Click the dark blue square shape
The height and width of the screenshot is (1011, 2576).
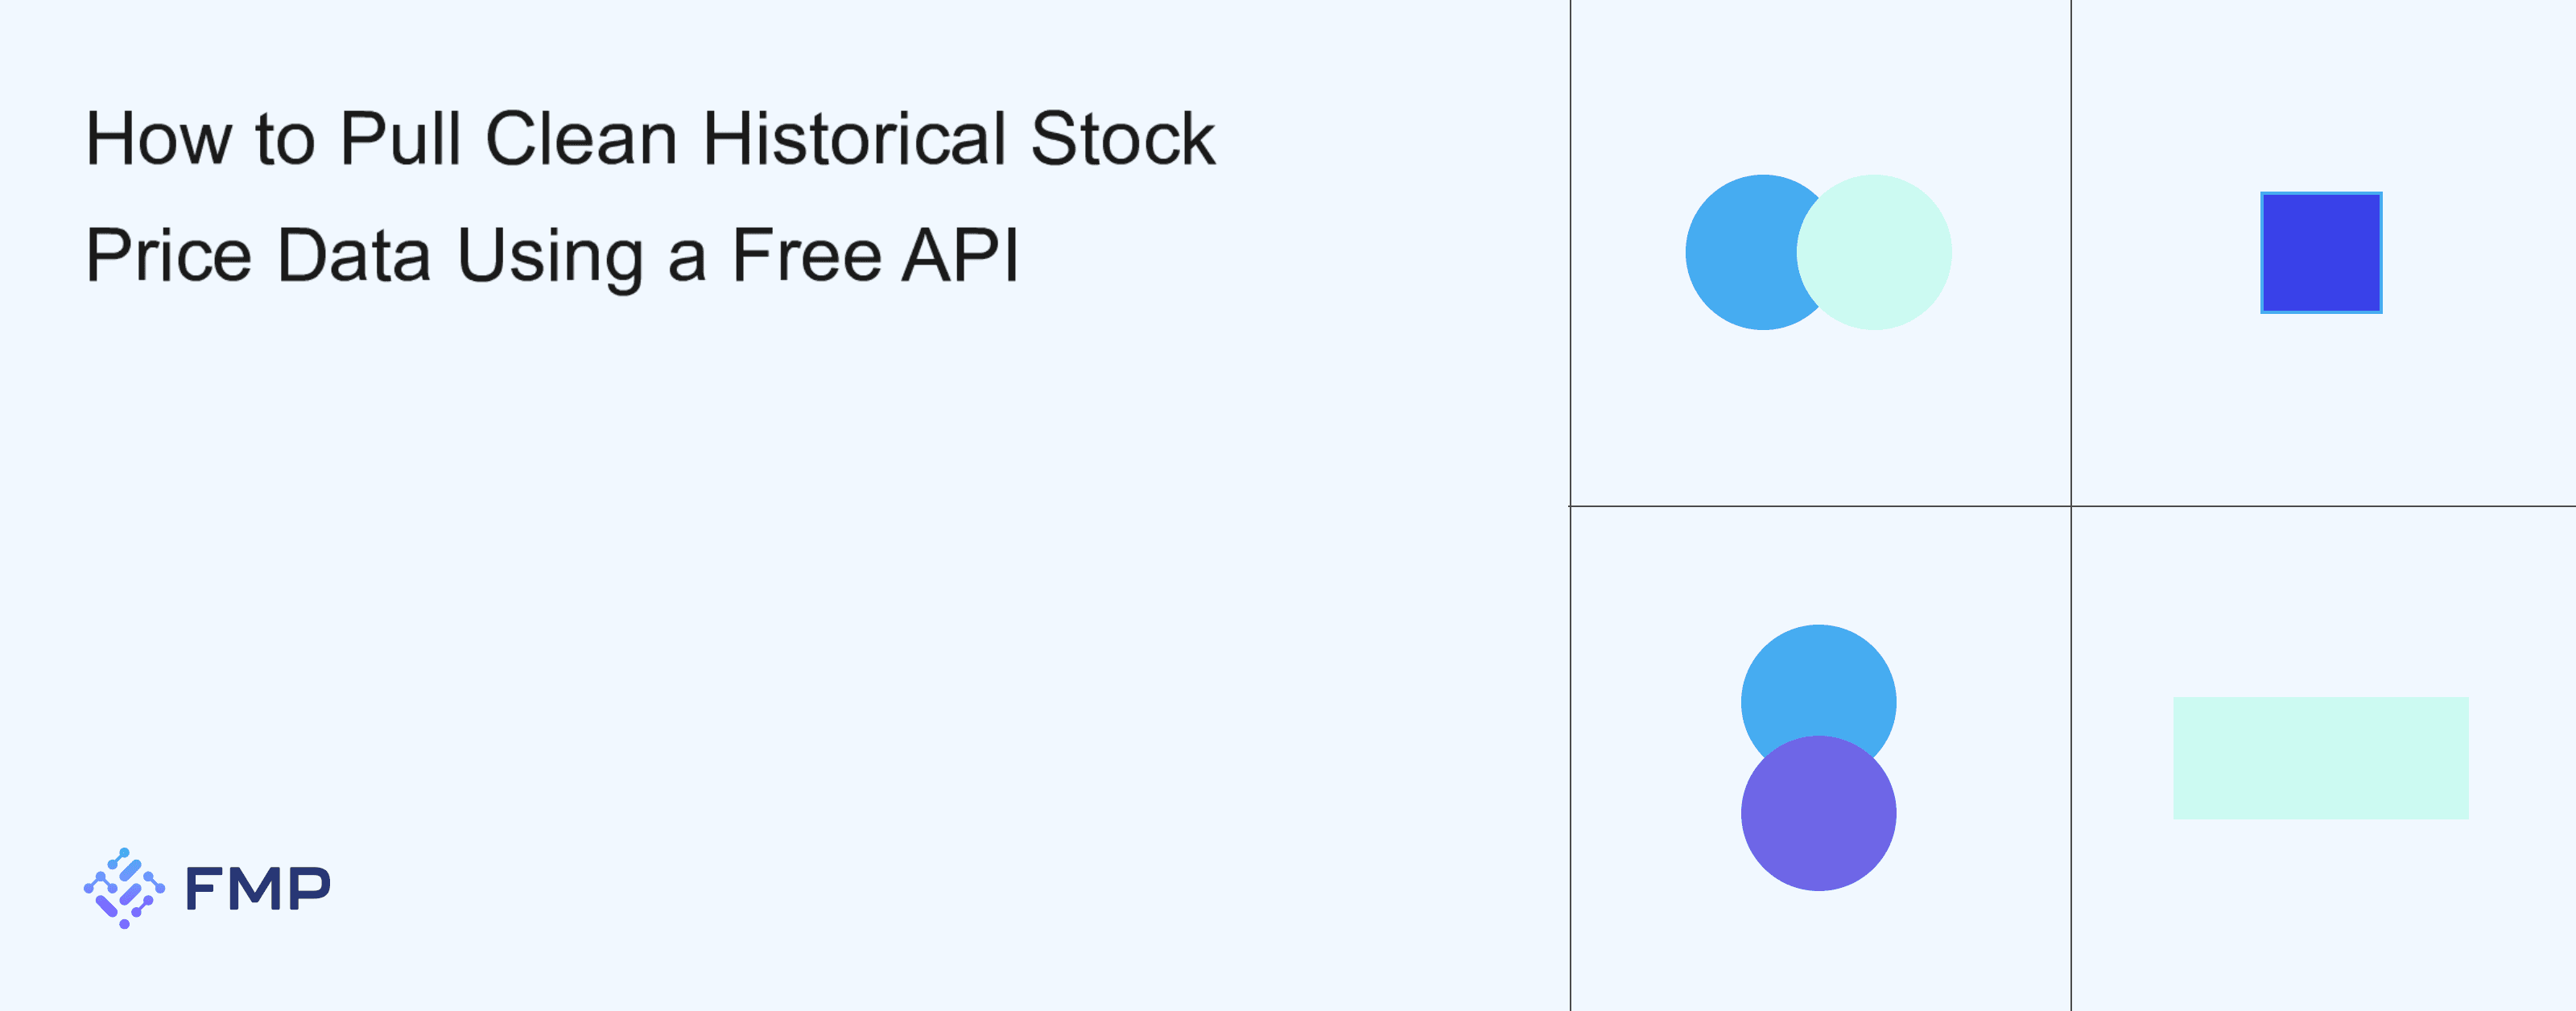[x=2320, y=253]
